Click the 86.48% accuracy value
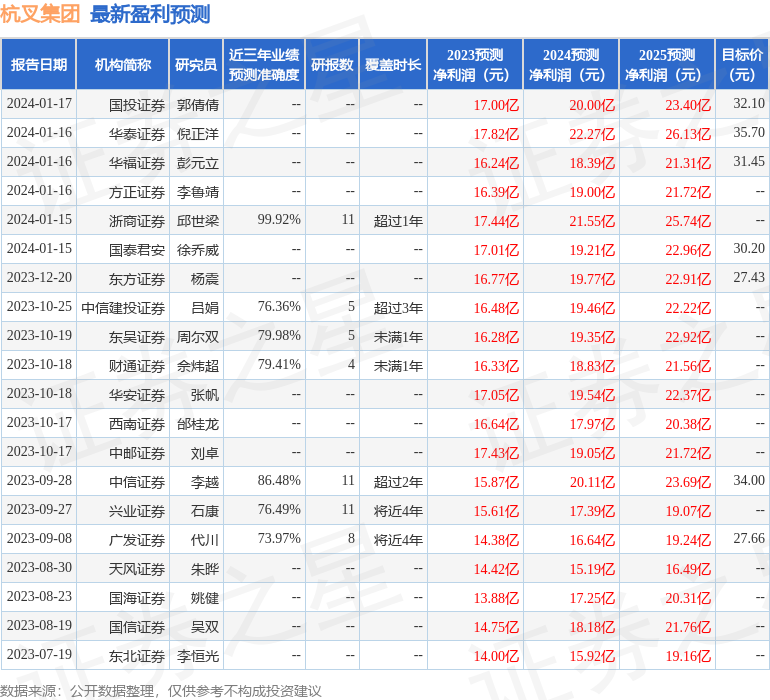Screen dimensions: 770x700 click(x=279, y=480)
